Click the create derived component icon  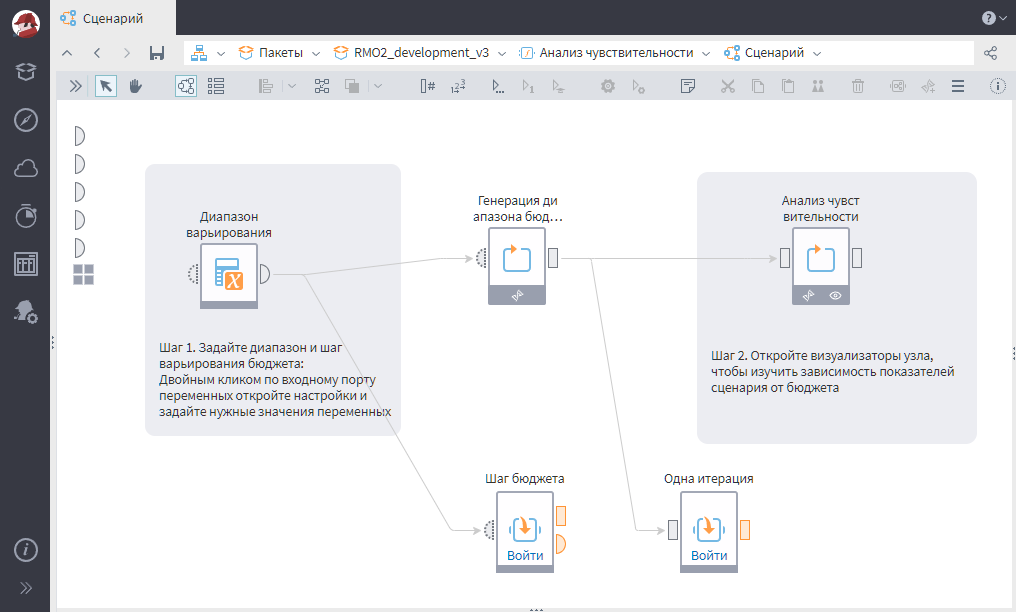click(928, 86)
